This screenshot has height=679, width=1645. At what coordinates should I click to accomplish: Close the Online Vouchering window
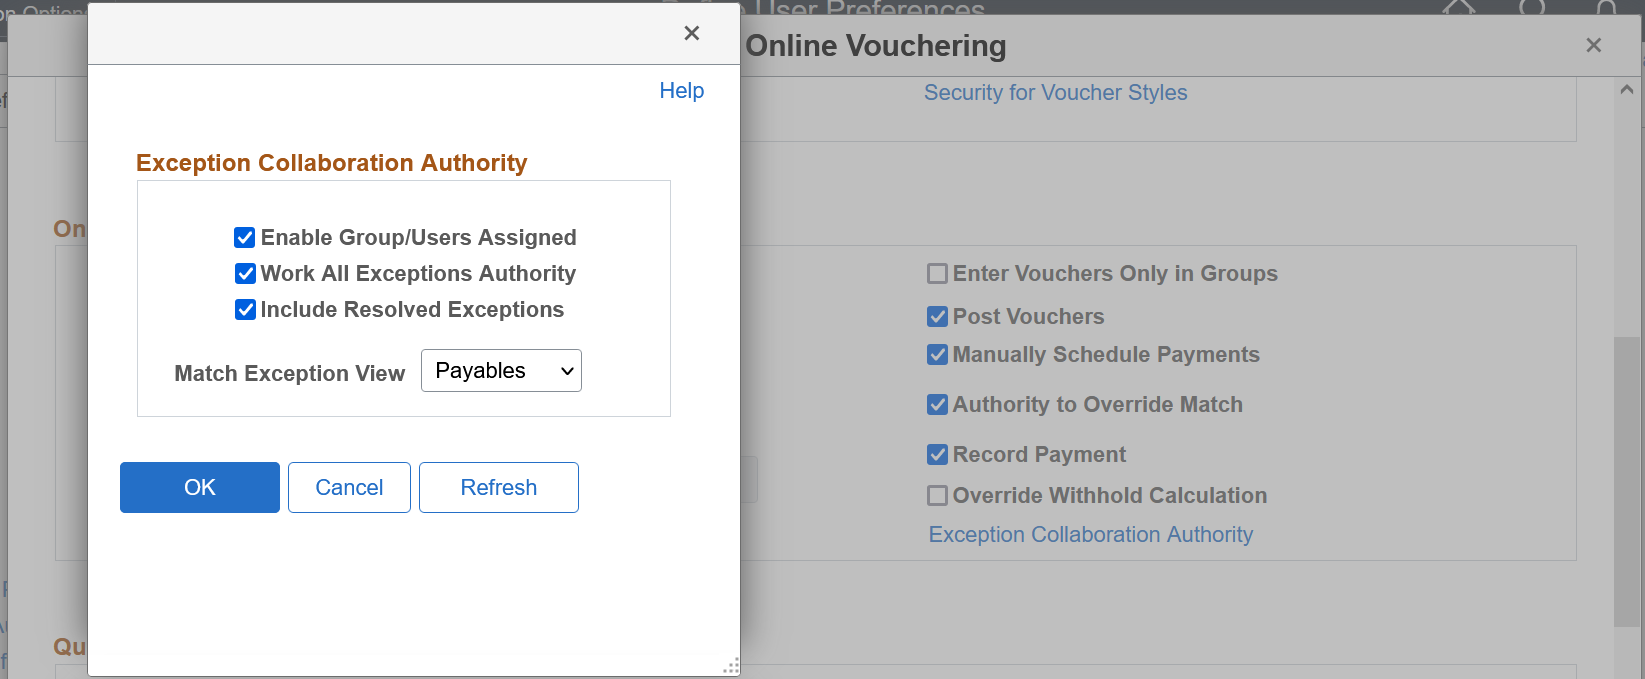click(x=1593, y=46)
